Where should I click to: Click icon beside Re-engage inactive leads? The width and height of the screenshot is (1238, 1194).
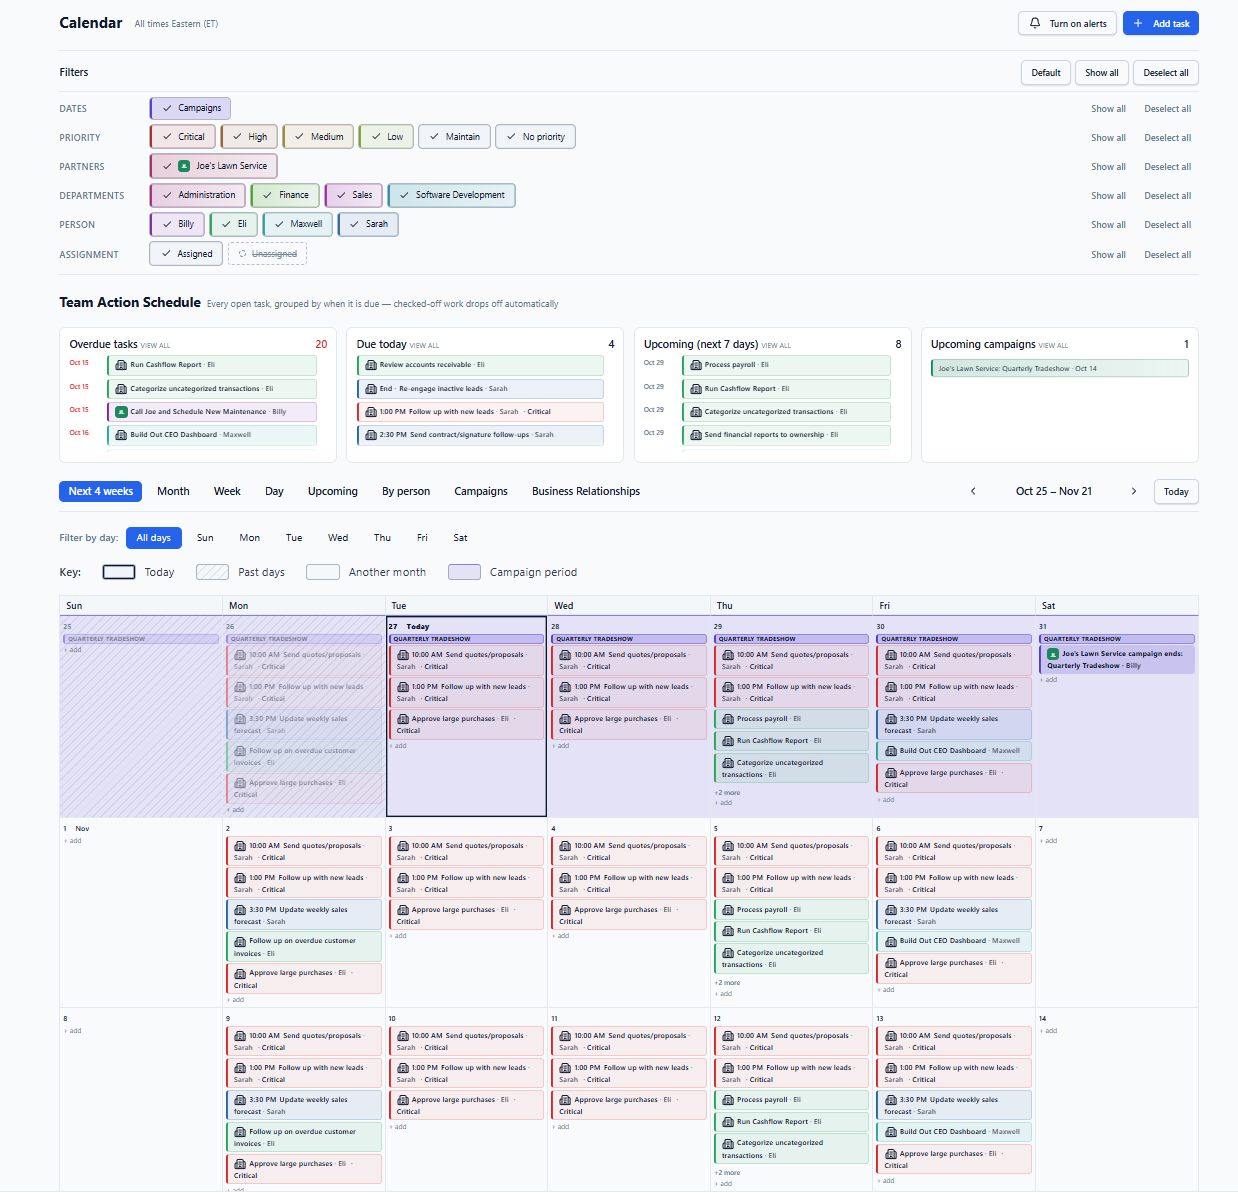coord(371,388)
